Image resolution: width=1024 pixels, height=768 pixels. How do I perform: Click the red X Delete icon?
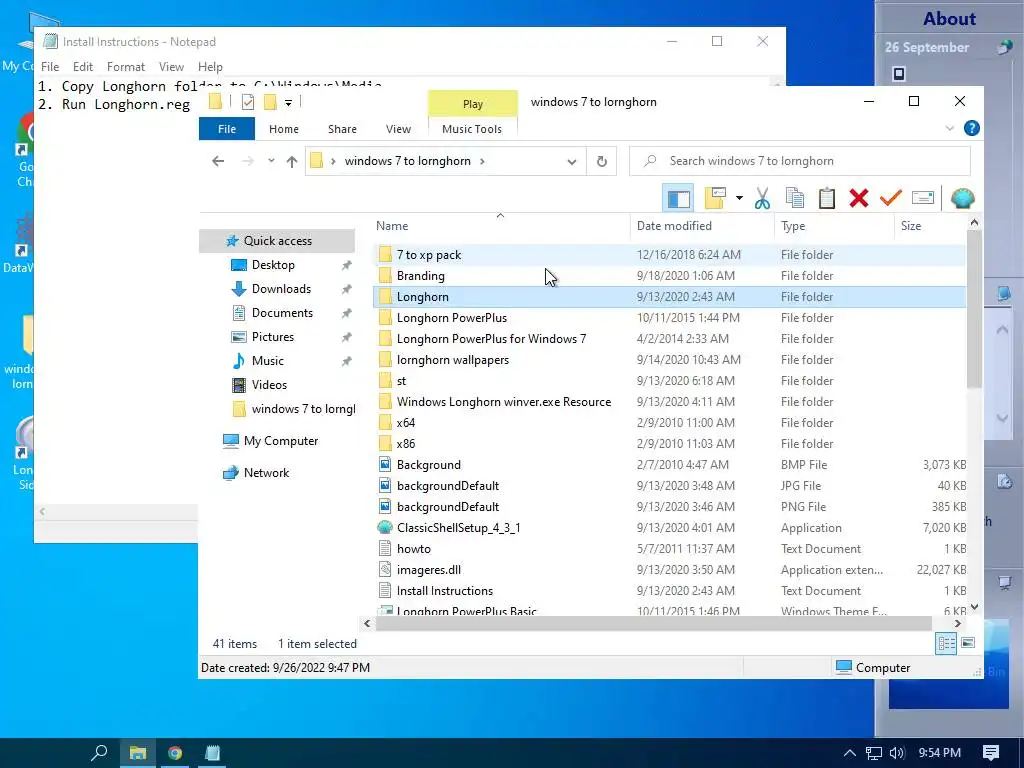(859, 198)
